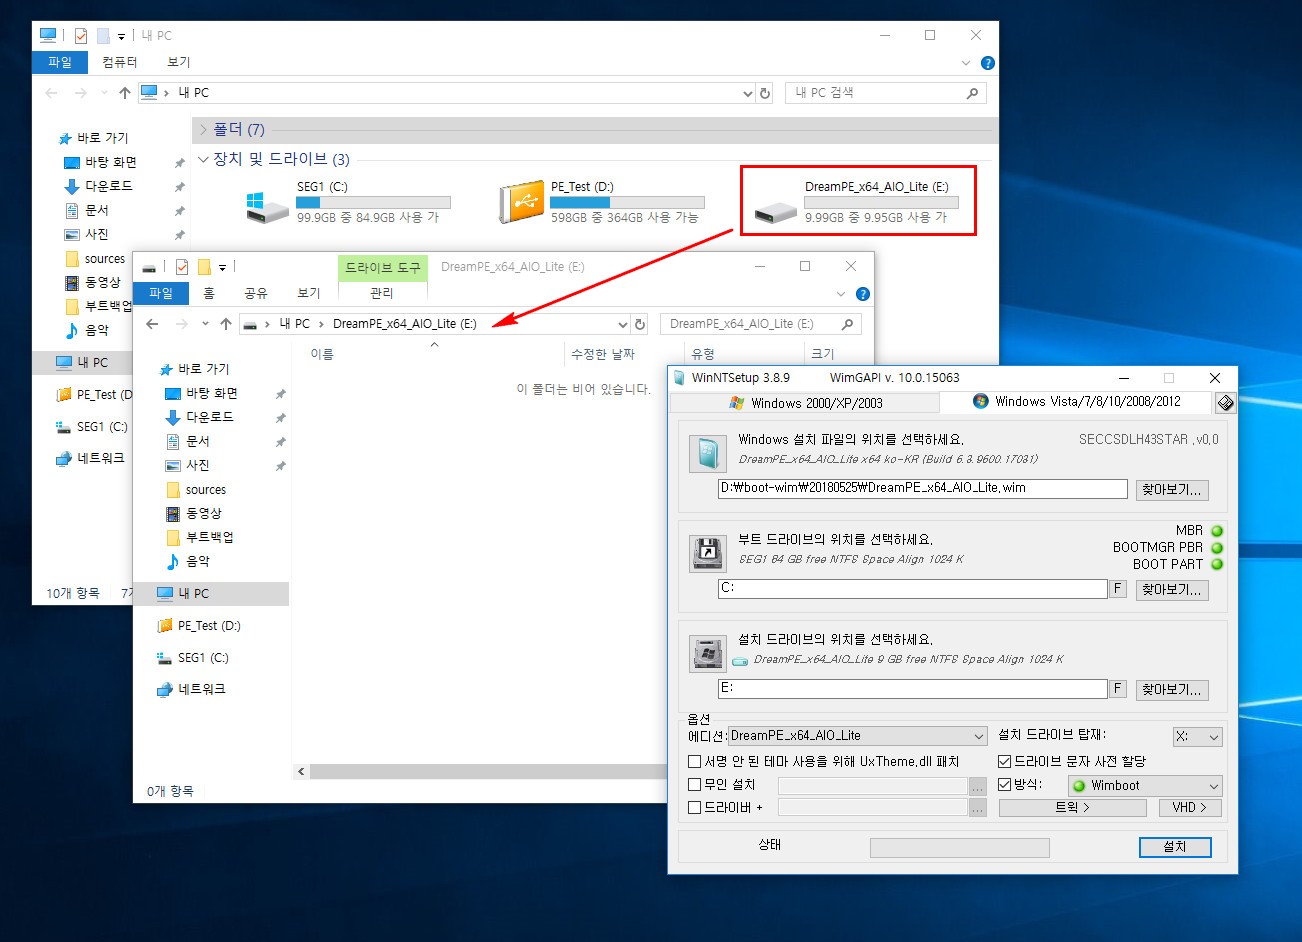Click help icon in front E: explorer window

click(x=862, y=294)
